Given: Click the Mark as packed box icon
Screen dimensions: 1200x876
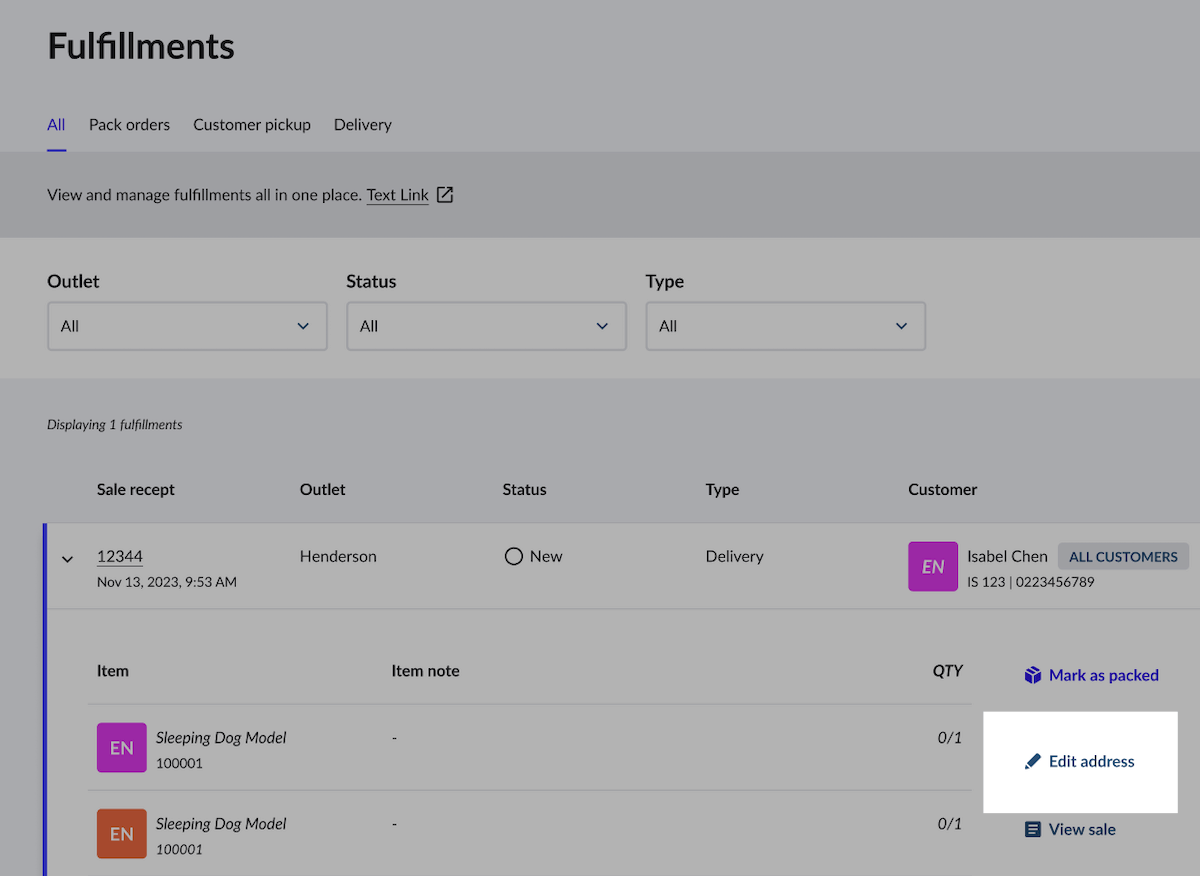Looking at the screenshot, I should click(x=1033, y=676).
